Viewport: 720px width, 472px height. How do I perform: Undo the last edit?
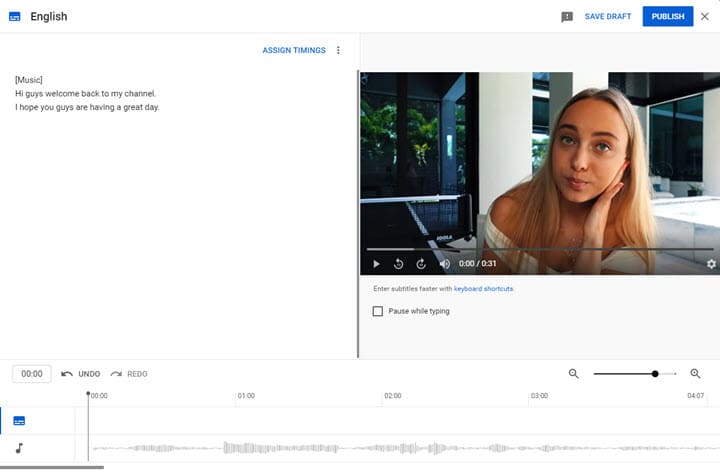coord(81,374)
